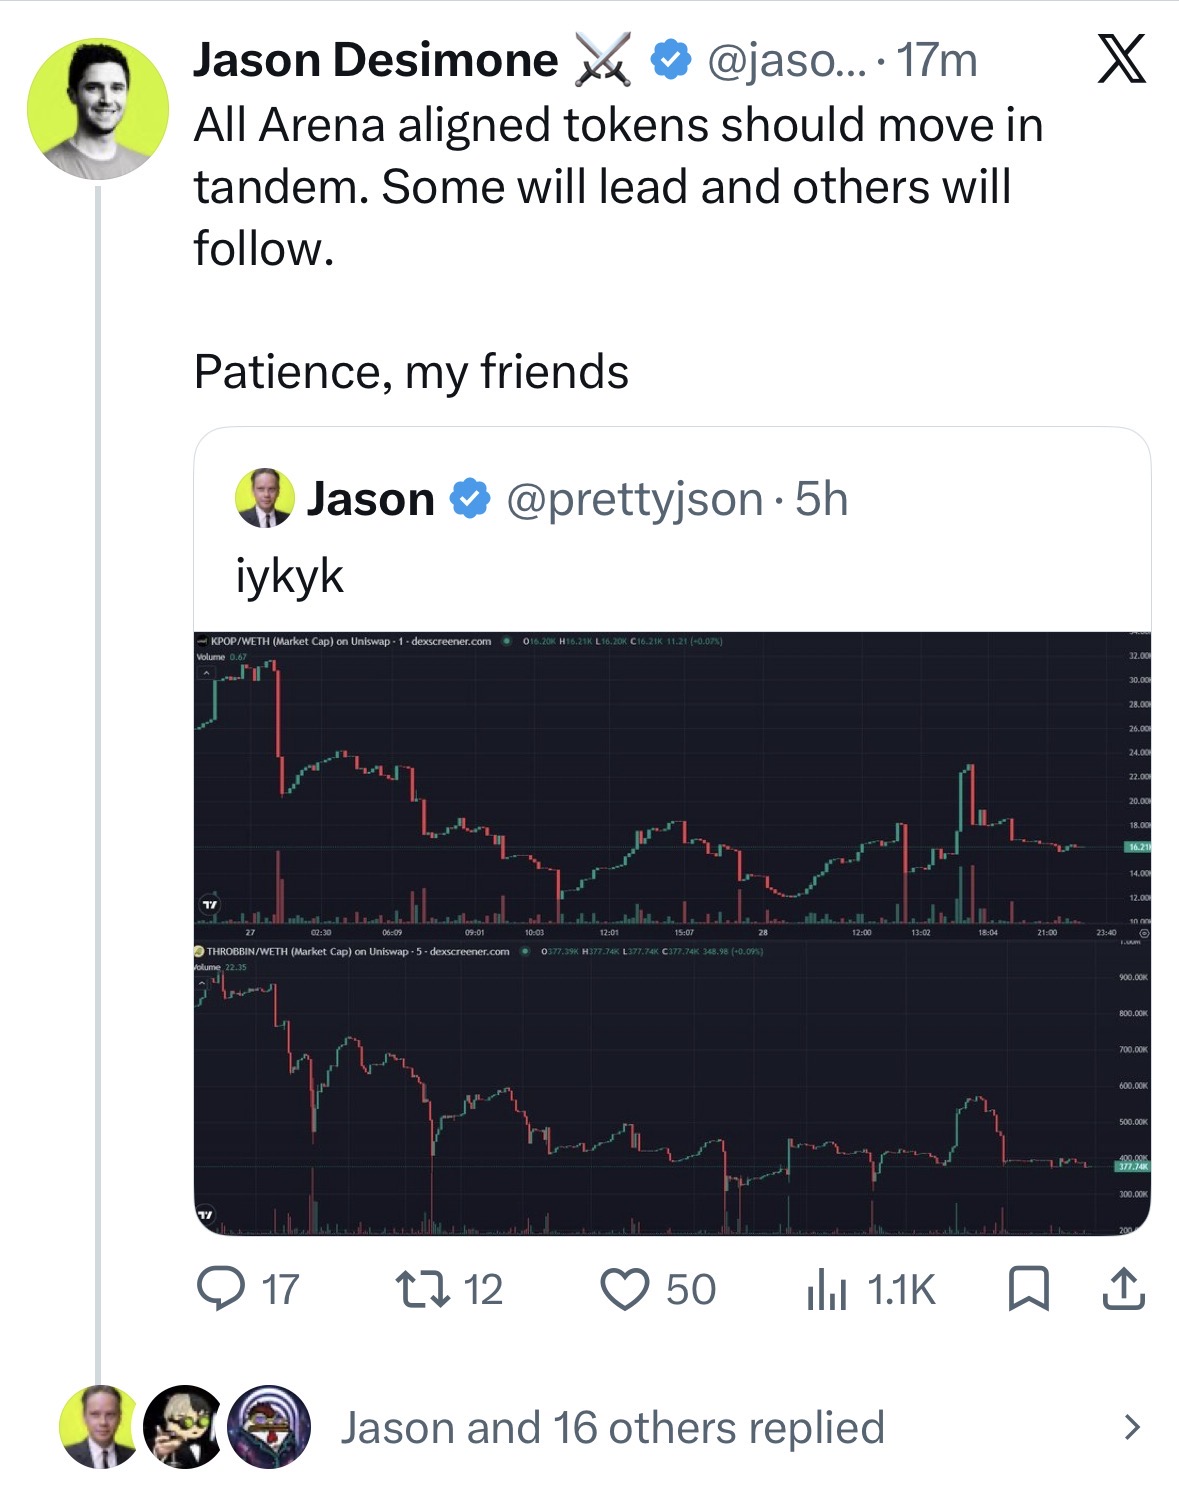Open view analytics bar chart icon
1179x1507 pixels.
(827, 1289)
